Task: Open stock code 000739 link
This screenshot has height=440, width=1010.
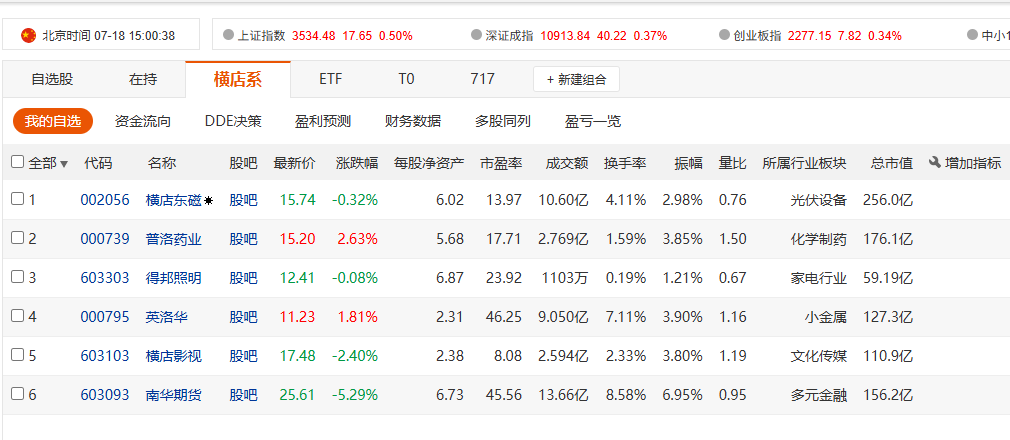Action: pos(105,239)
